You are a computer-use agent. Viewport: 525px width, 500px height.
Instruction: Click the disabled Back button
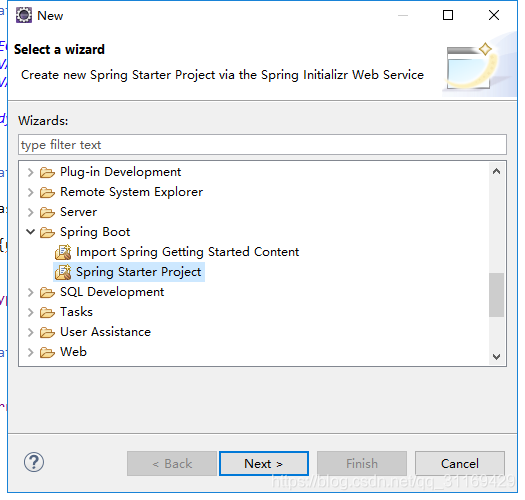172,464
